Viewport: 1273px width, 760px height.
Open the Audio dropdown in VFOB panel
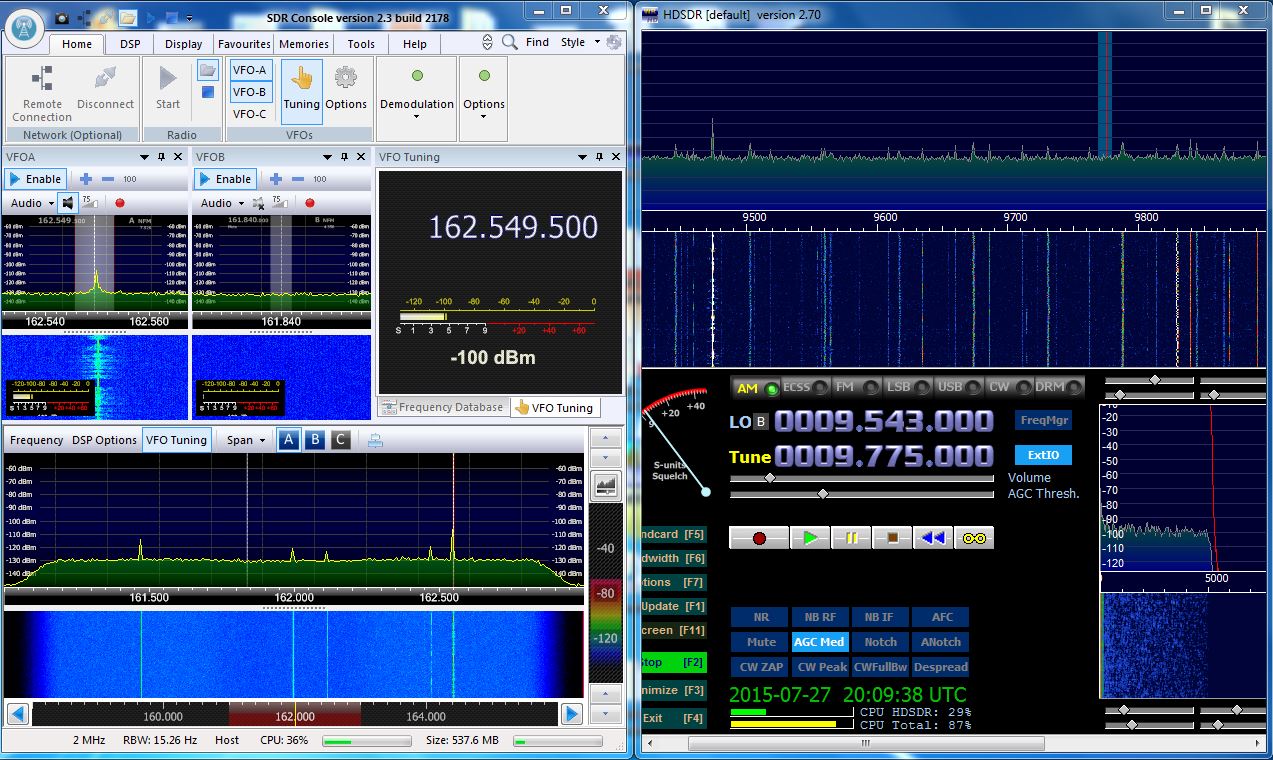pyautogui.click(x=221, y=203)
